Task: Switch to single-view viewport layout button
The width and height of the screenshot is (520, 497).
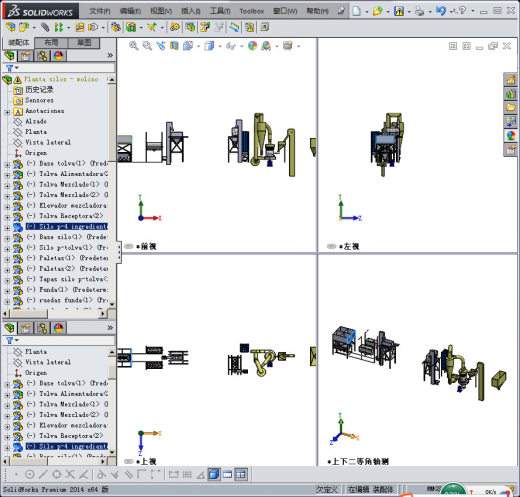Action: [227, 474]
